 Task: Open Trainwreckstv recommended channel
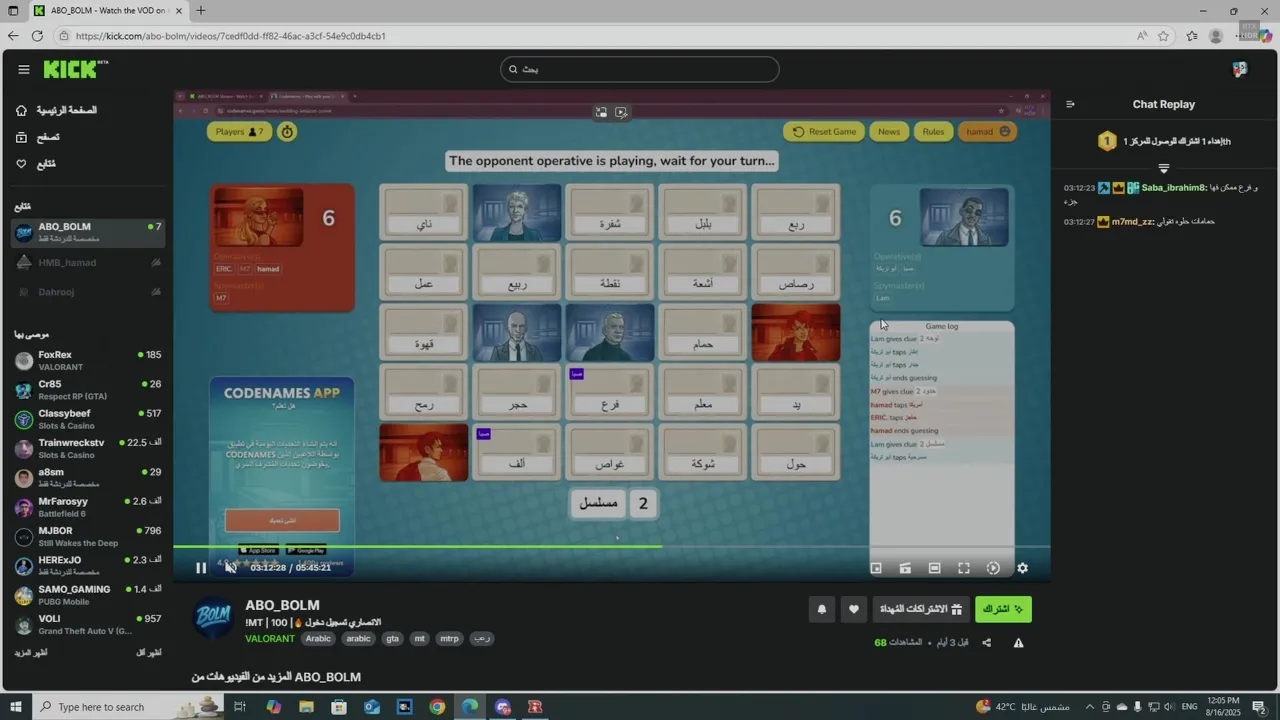tap(88, 448)
